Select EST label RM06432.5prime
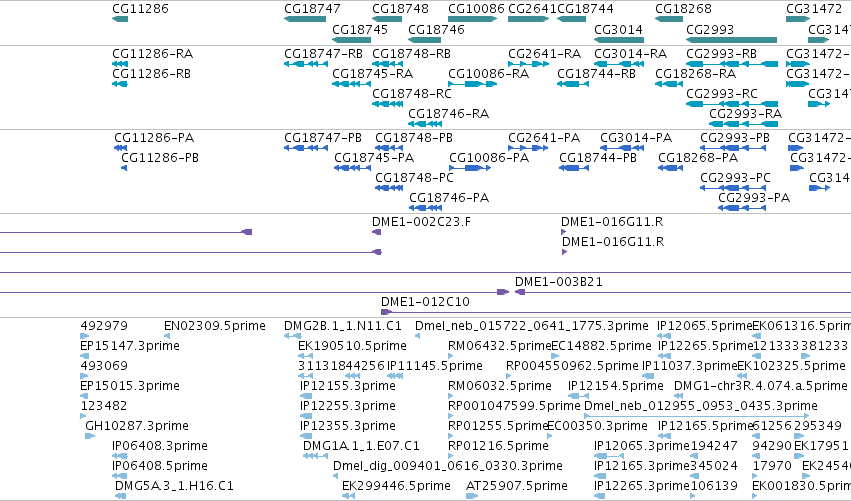The height and width of the screenshot is (501, 851). pos(499,346)
